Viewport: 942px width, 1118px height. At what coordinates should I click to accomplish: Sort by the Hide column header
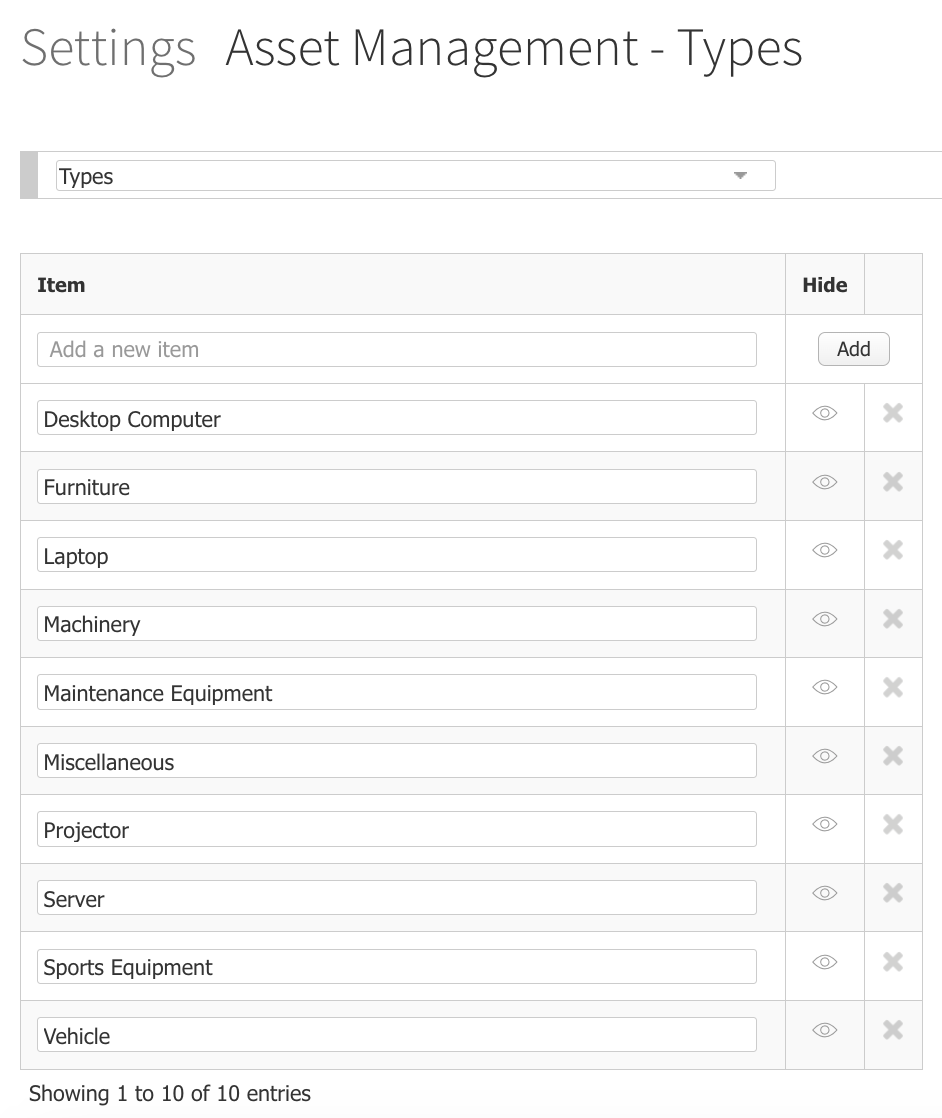825,284
